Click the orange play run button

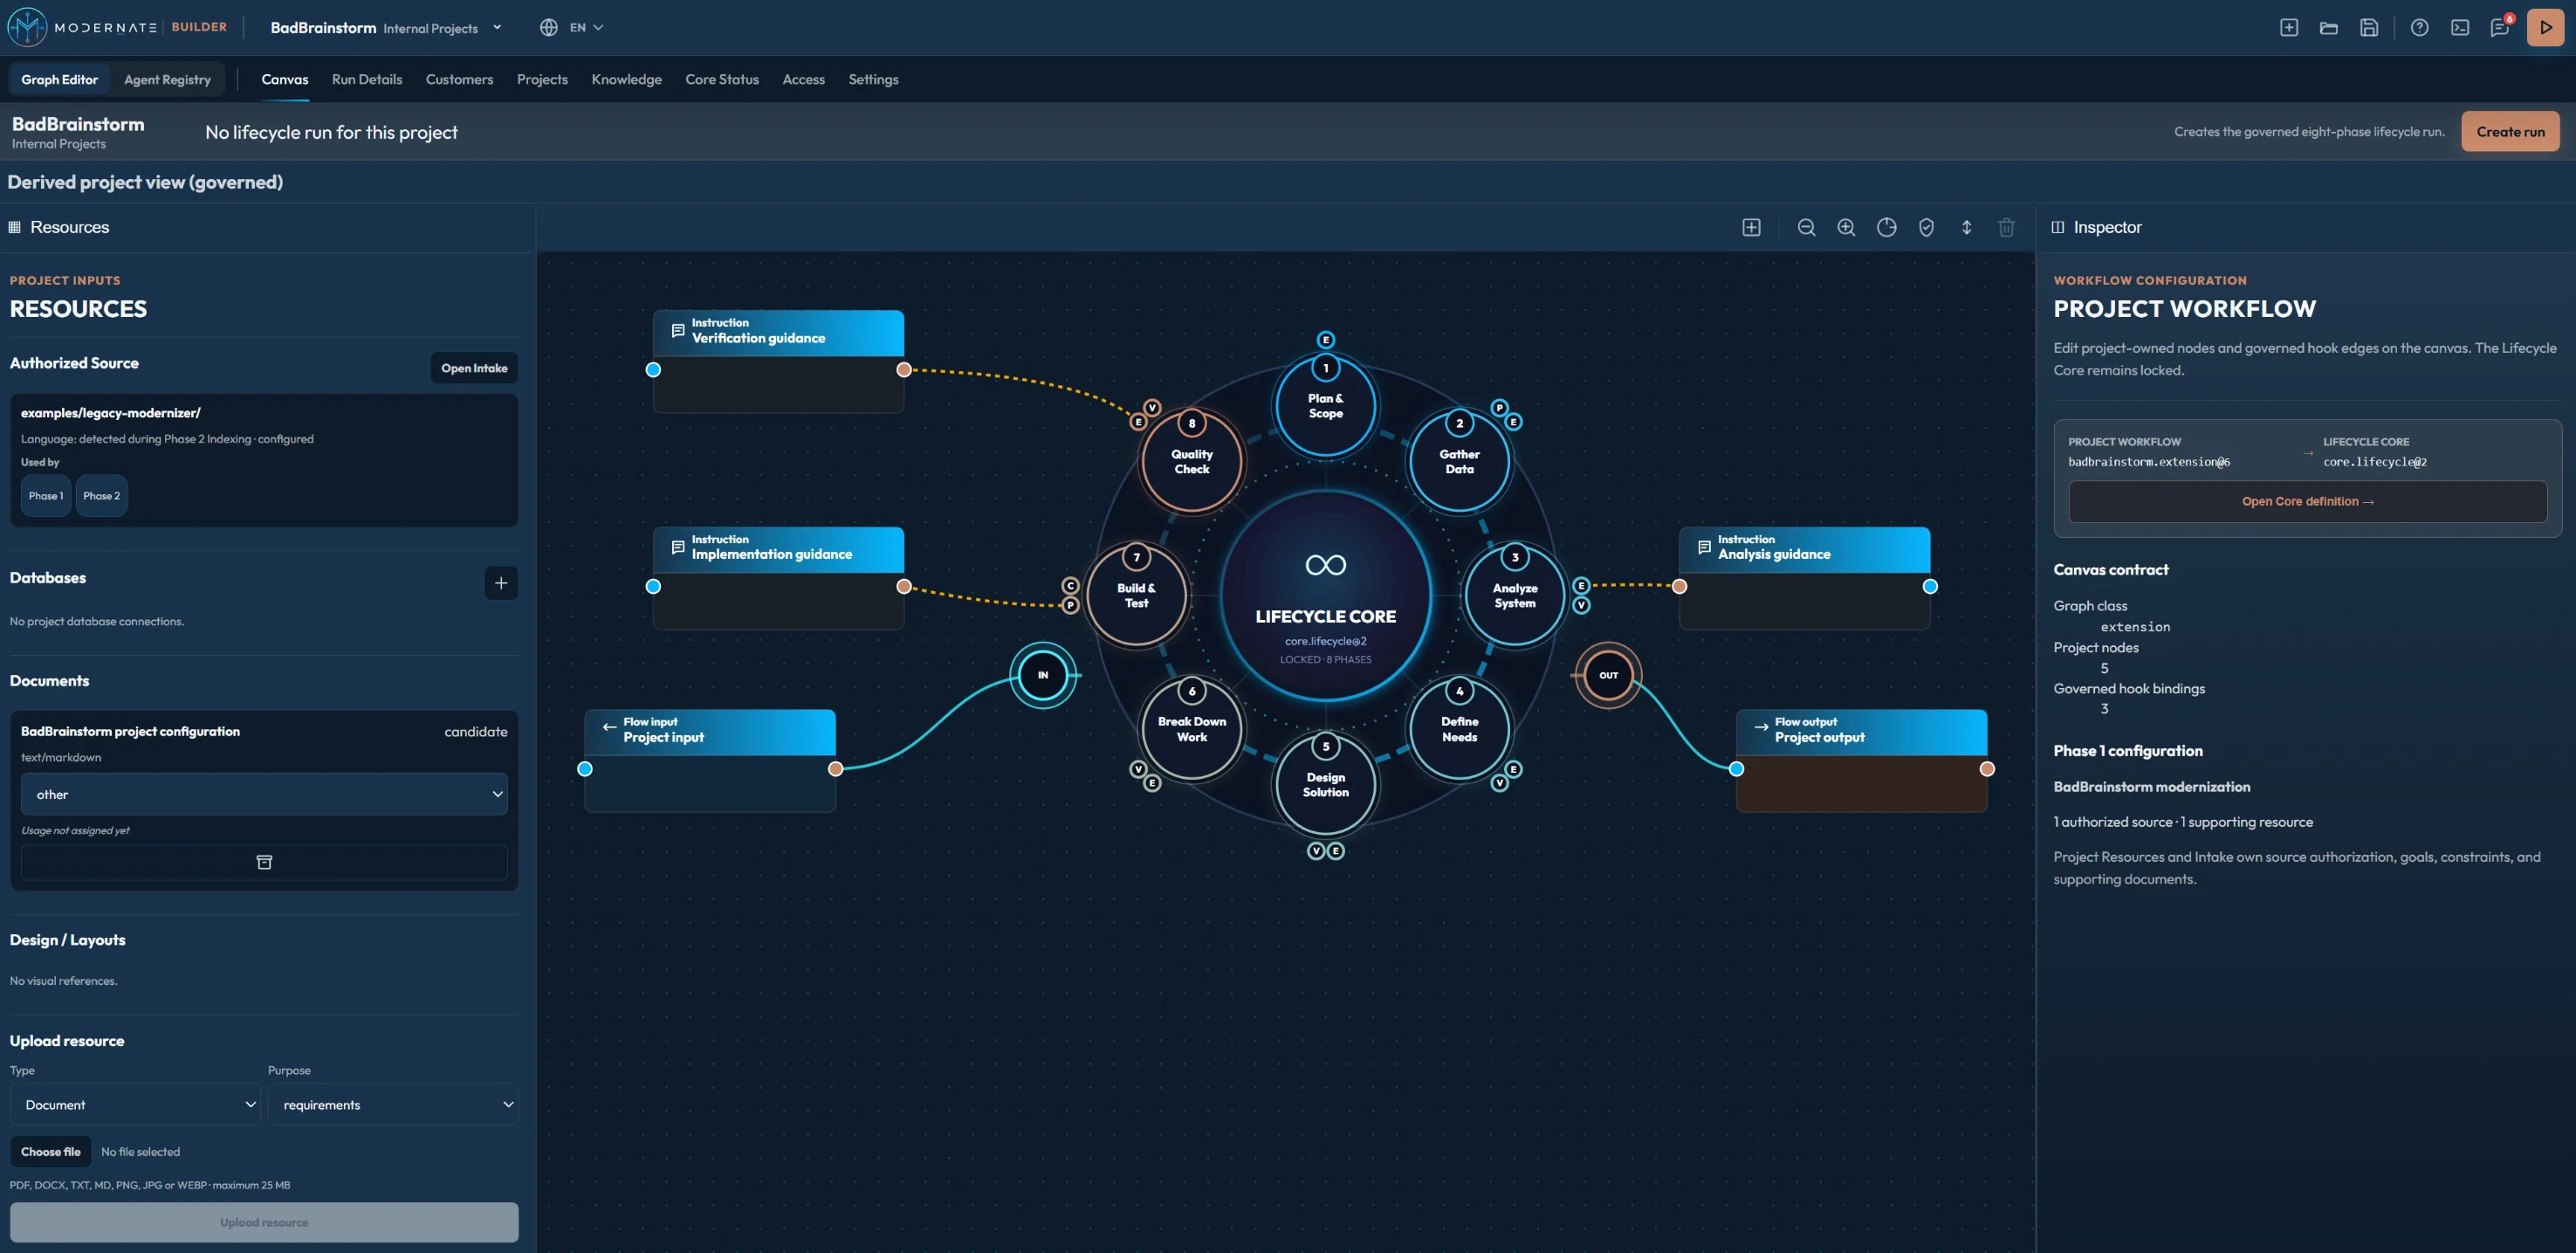(2545, 27)
